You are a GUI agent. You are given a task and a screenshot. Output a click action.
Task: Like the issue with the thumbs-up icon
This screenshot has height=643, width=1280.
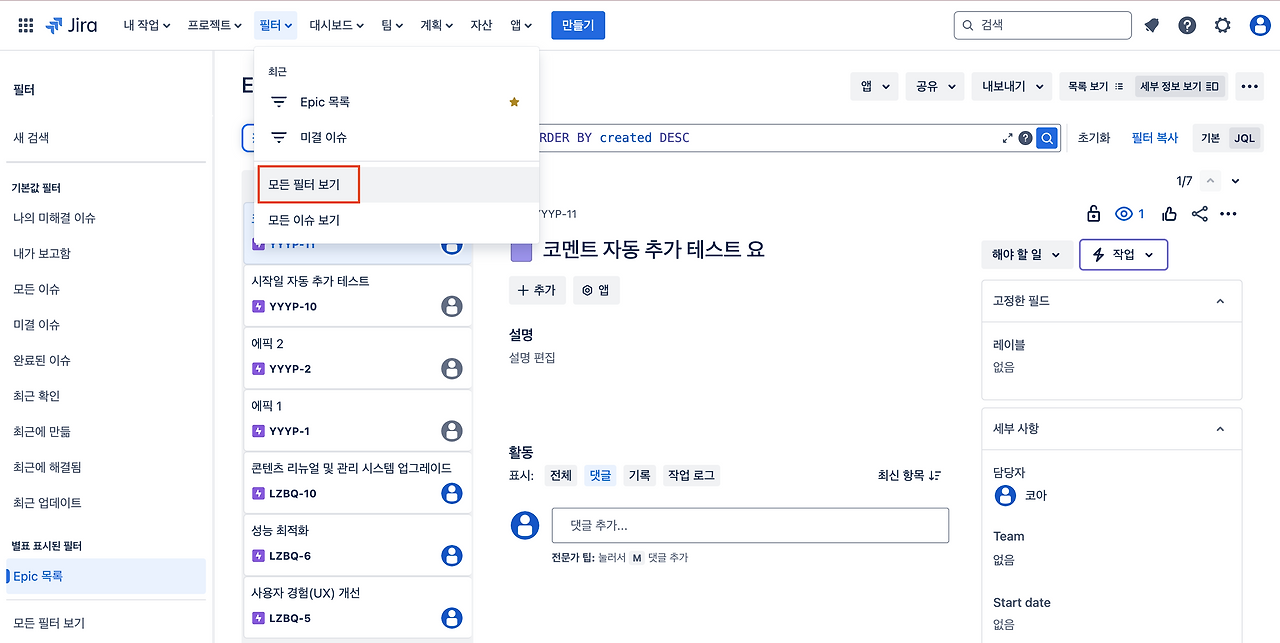[x=1168, y=213]
